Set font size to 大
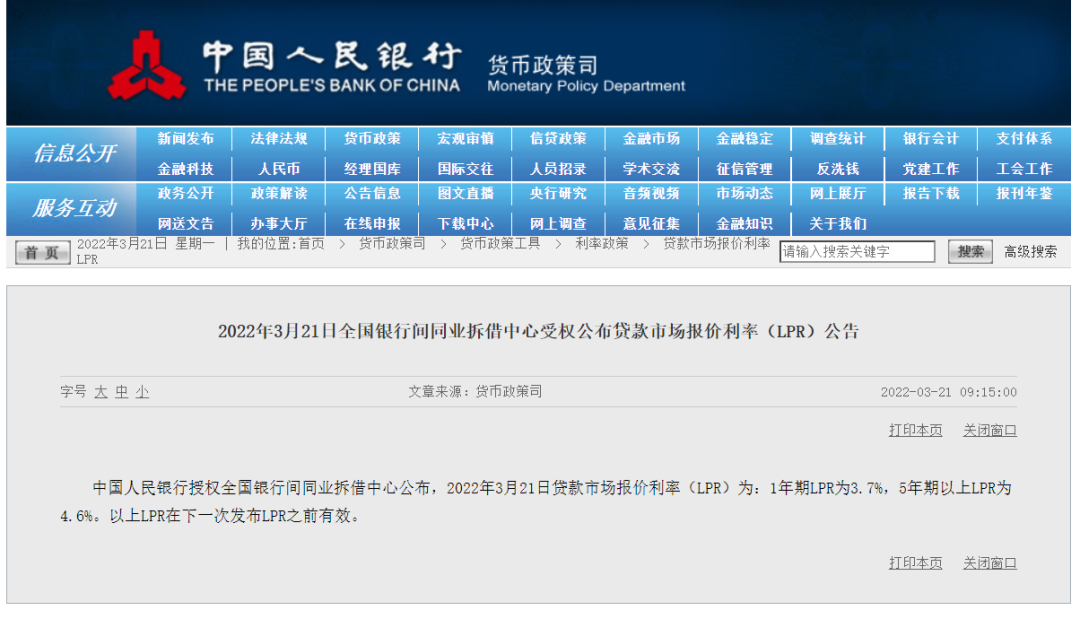 (x=101, y=392)
